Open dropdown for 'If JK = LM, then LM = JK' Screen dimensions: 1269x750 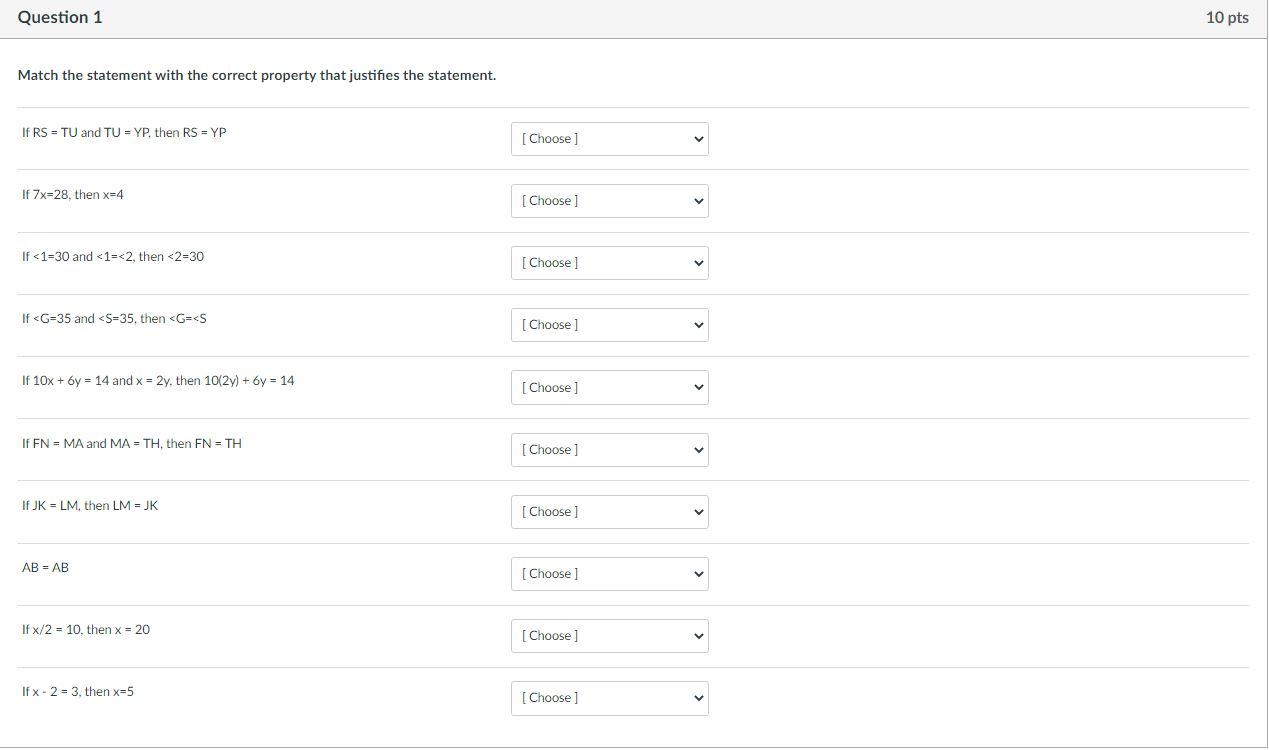click(609, 512)
